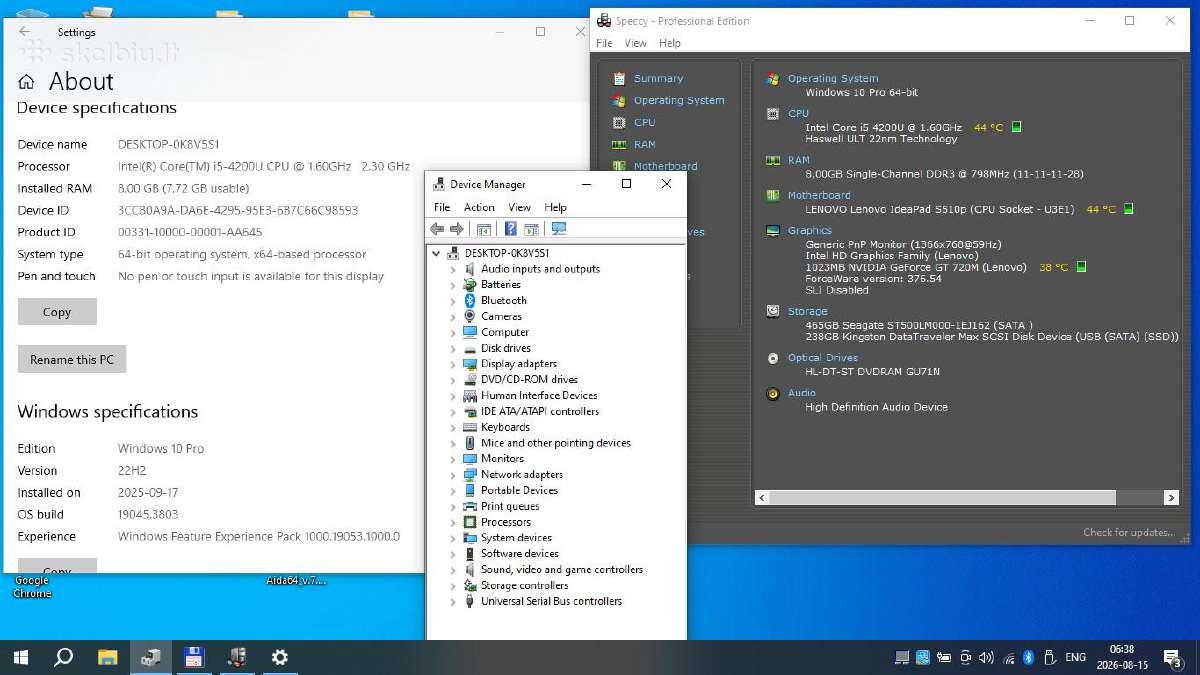
Task: Collapse the DESKTOP-0K8V5S1 root node
Action: click(437, 254)
